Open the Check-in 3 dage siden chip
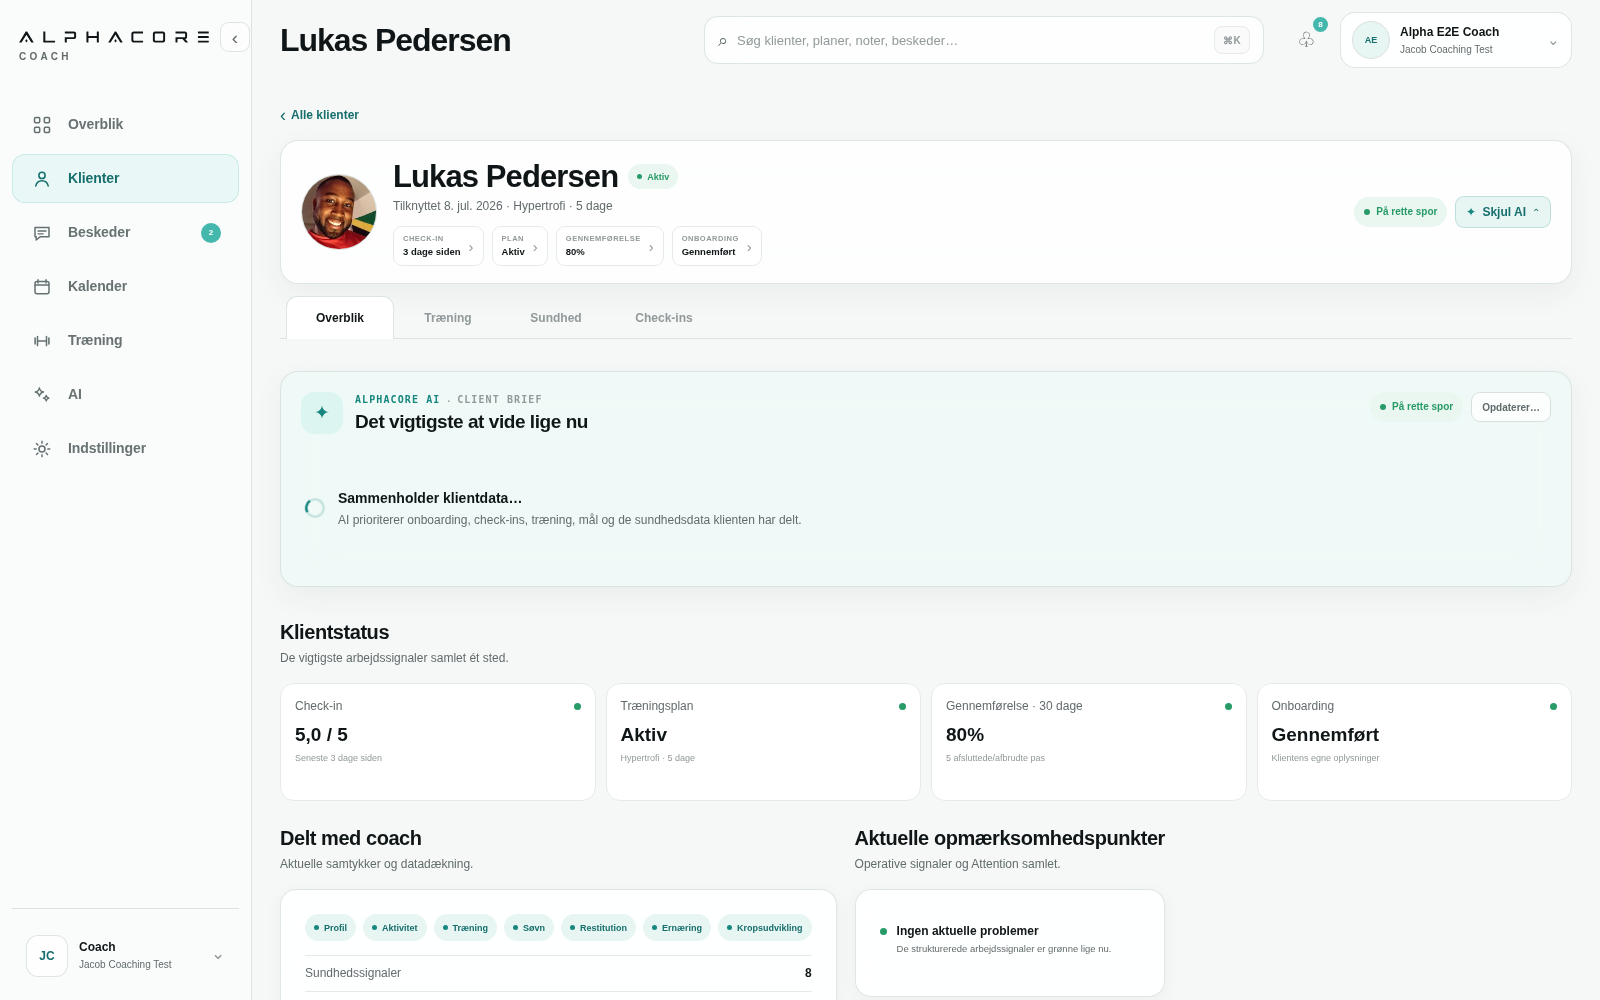This screenshot has height=1000, width=1600. [438, 246]
